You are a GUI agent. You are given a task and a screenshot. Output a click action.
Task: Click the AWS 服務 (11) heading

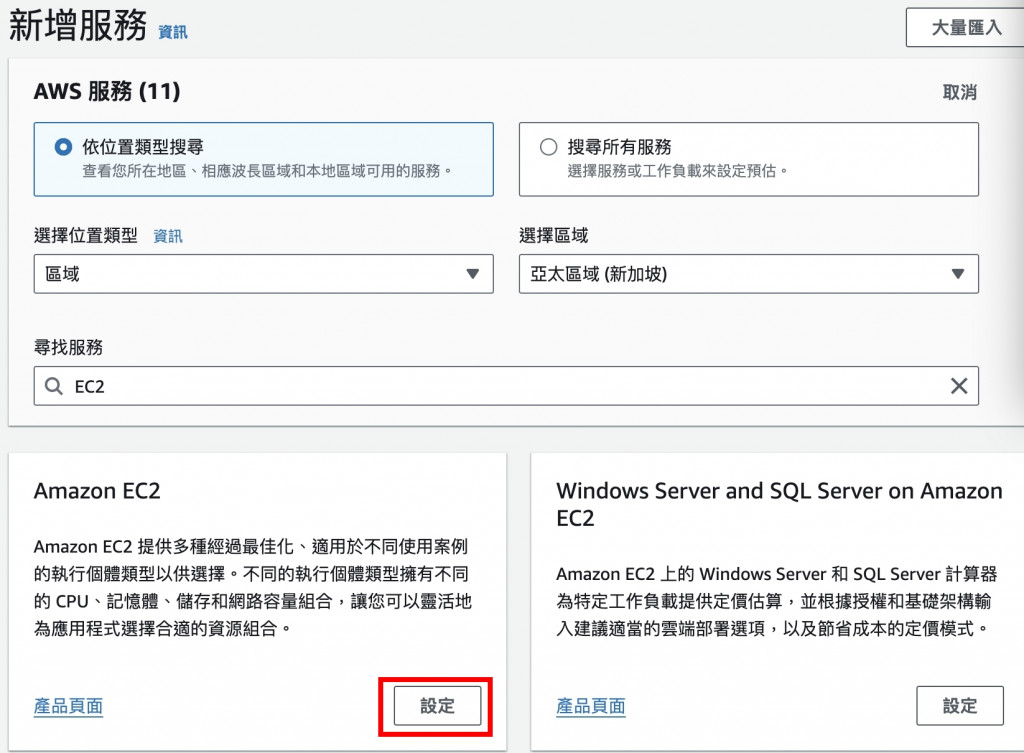point(107,91)
